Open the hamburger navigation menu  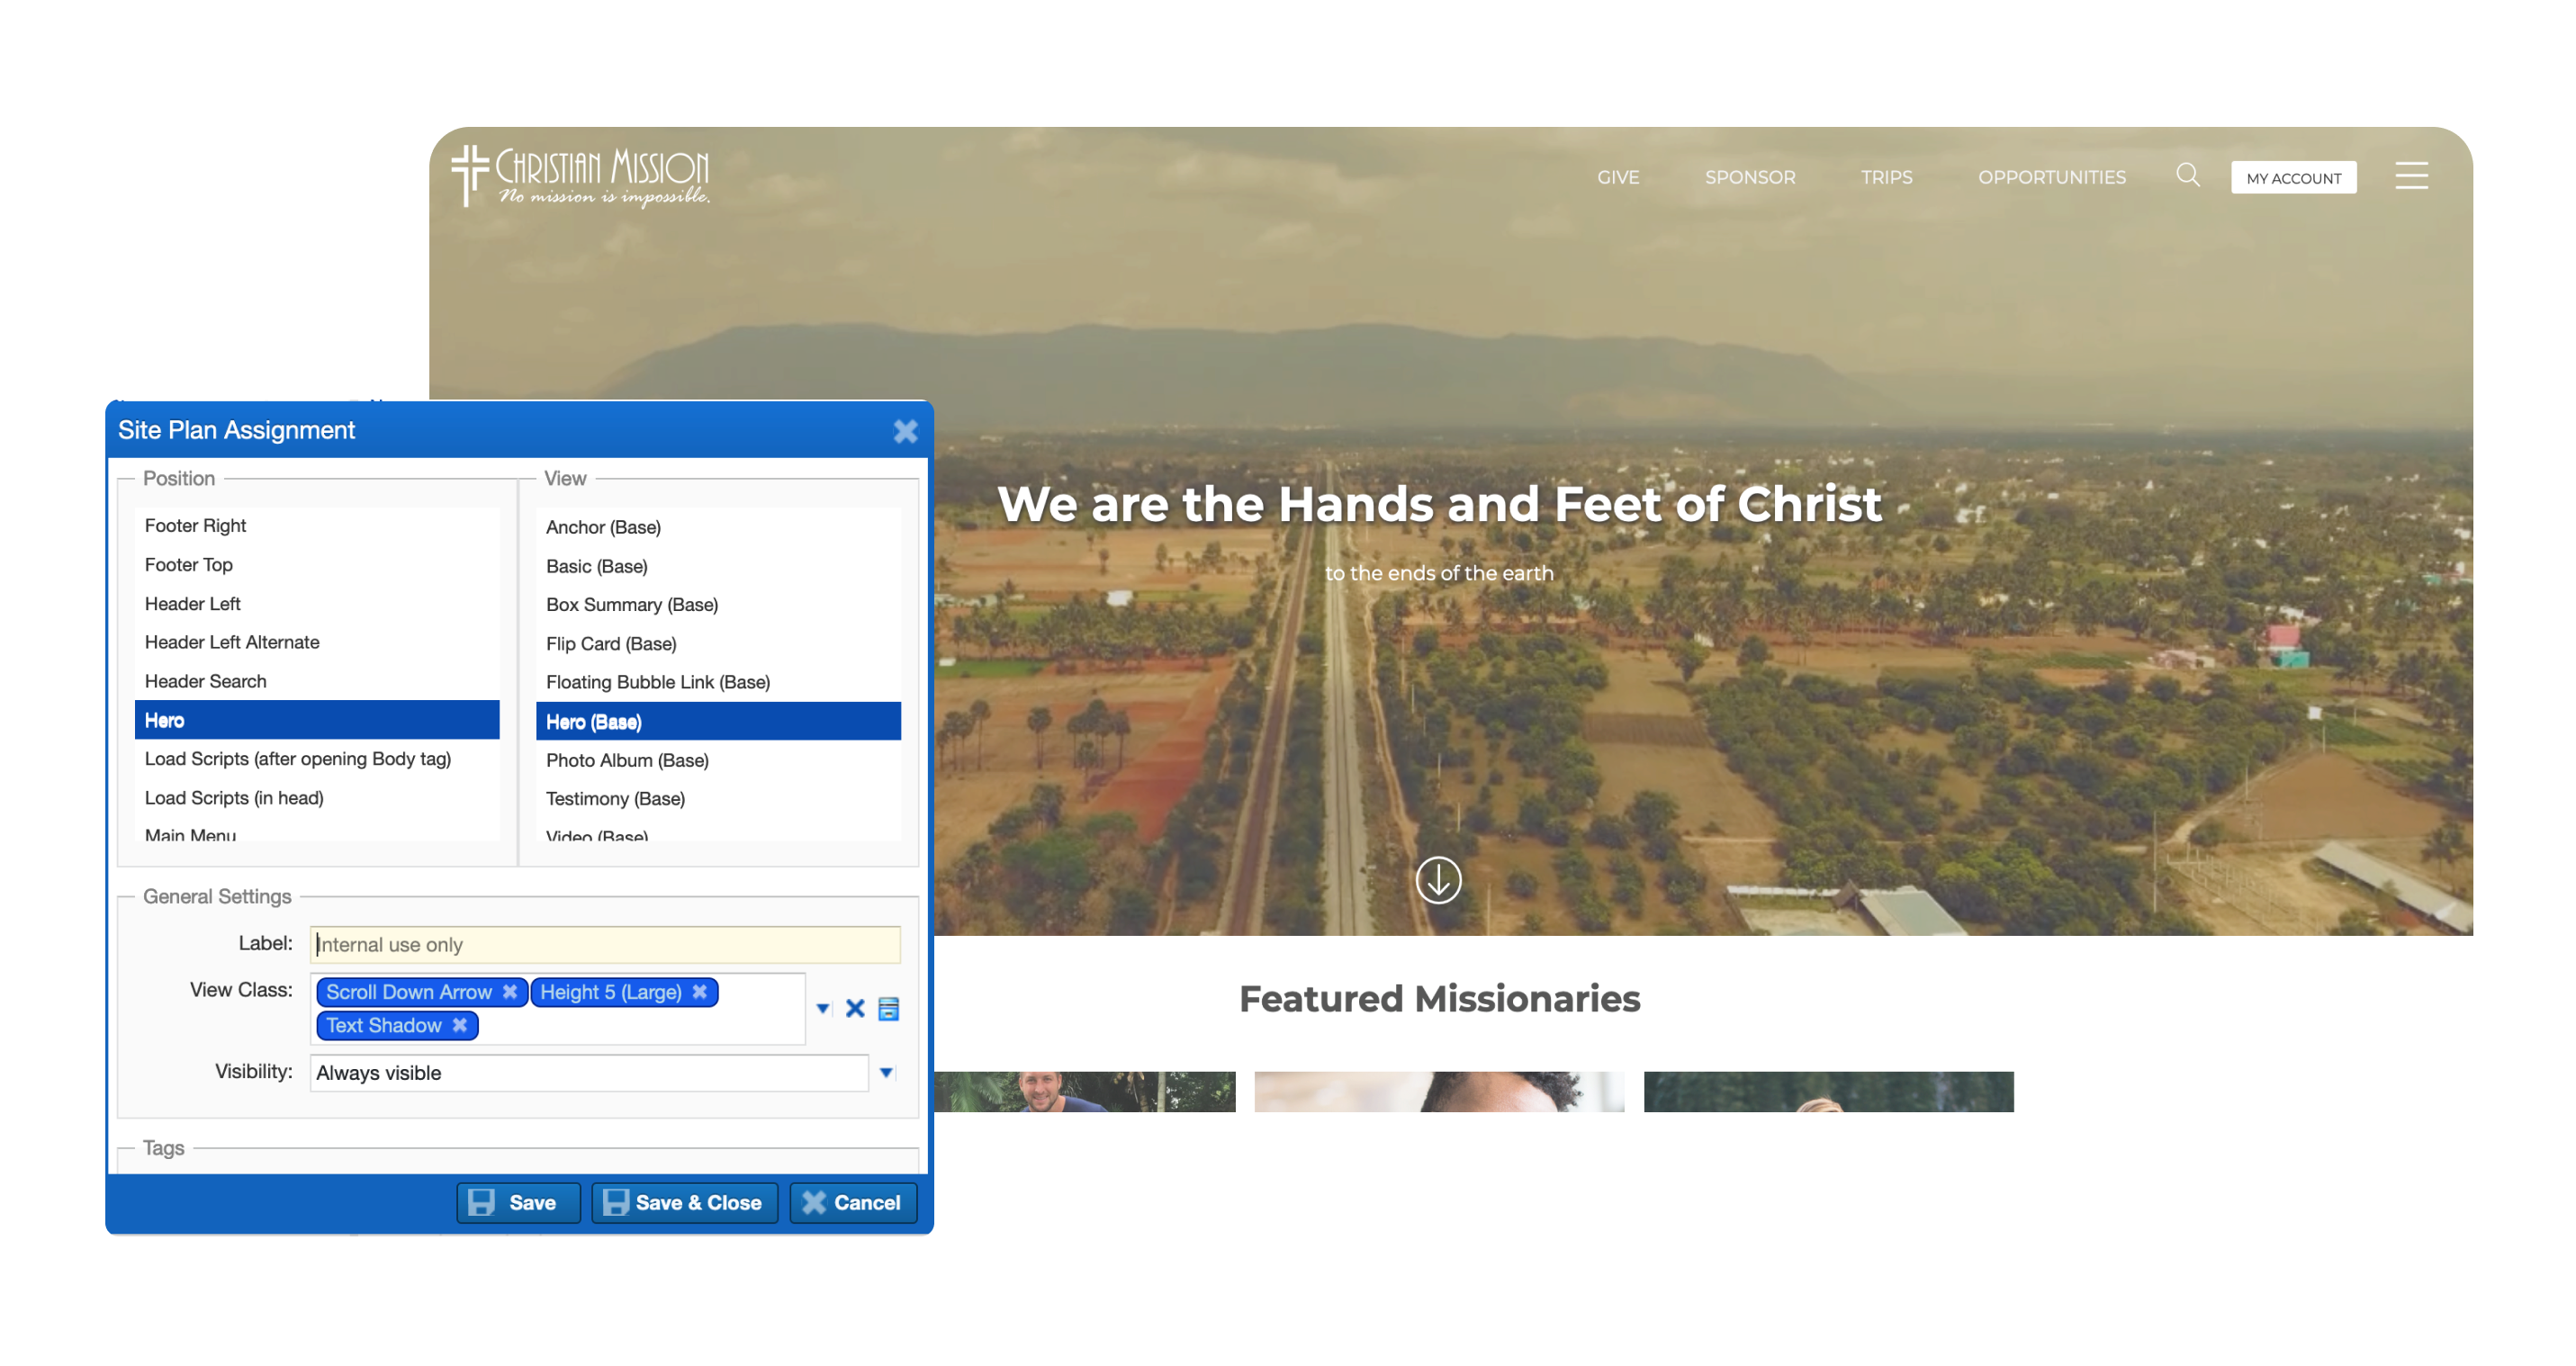tap(2412, 176)
